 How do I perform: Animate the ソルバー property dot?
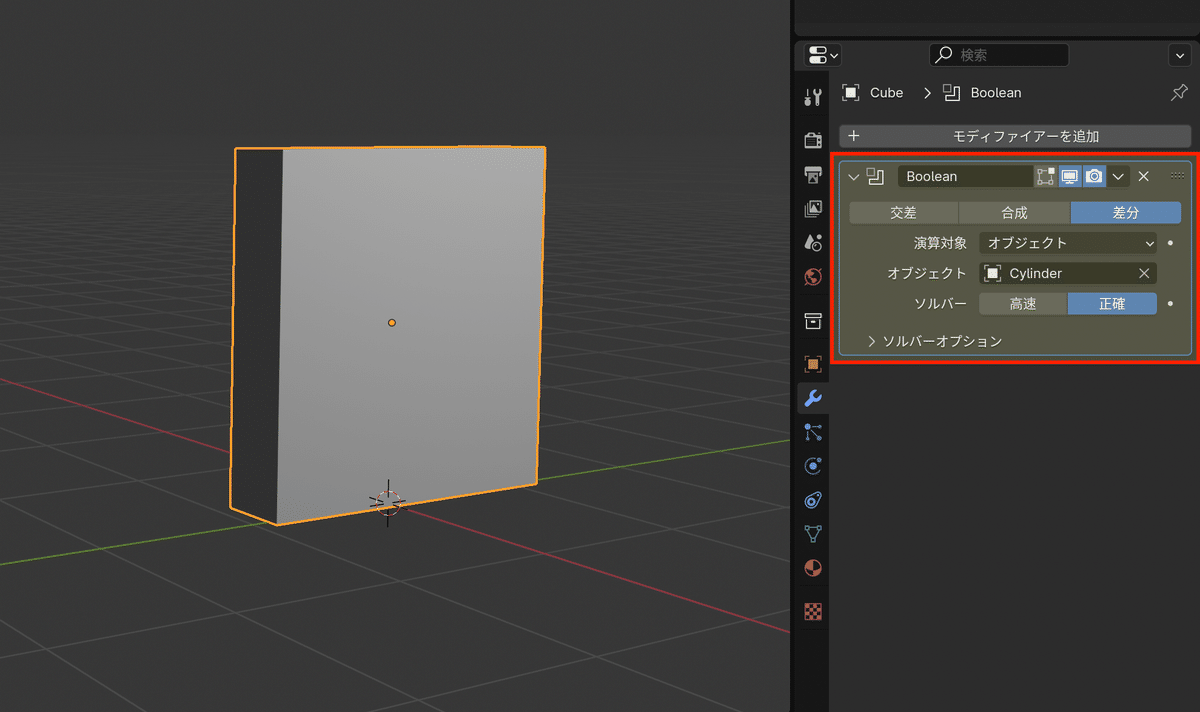coord(1170,304)
